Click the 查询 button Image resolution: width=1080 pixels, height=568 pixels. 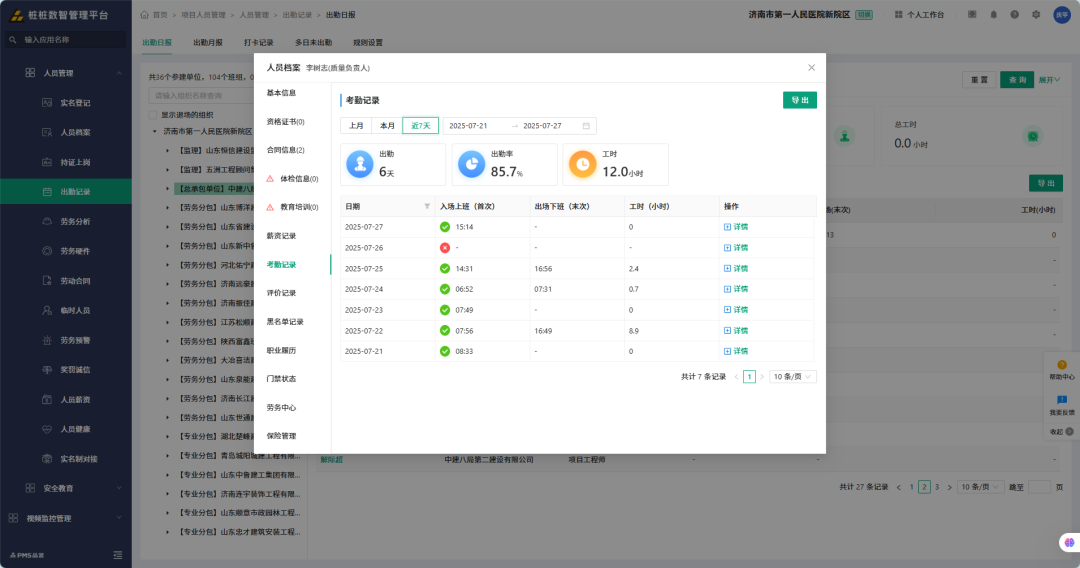1017,80
